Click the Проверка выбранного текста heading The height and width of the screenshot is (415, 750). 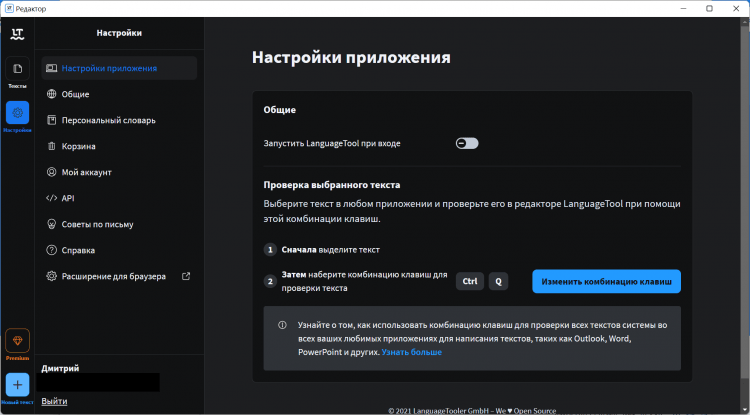tap(332, 185)
